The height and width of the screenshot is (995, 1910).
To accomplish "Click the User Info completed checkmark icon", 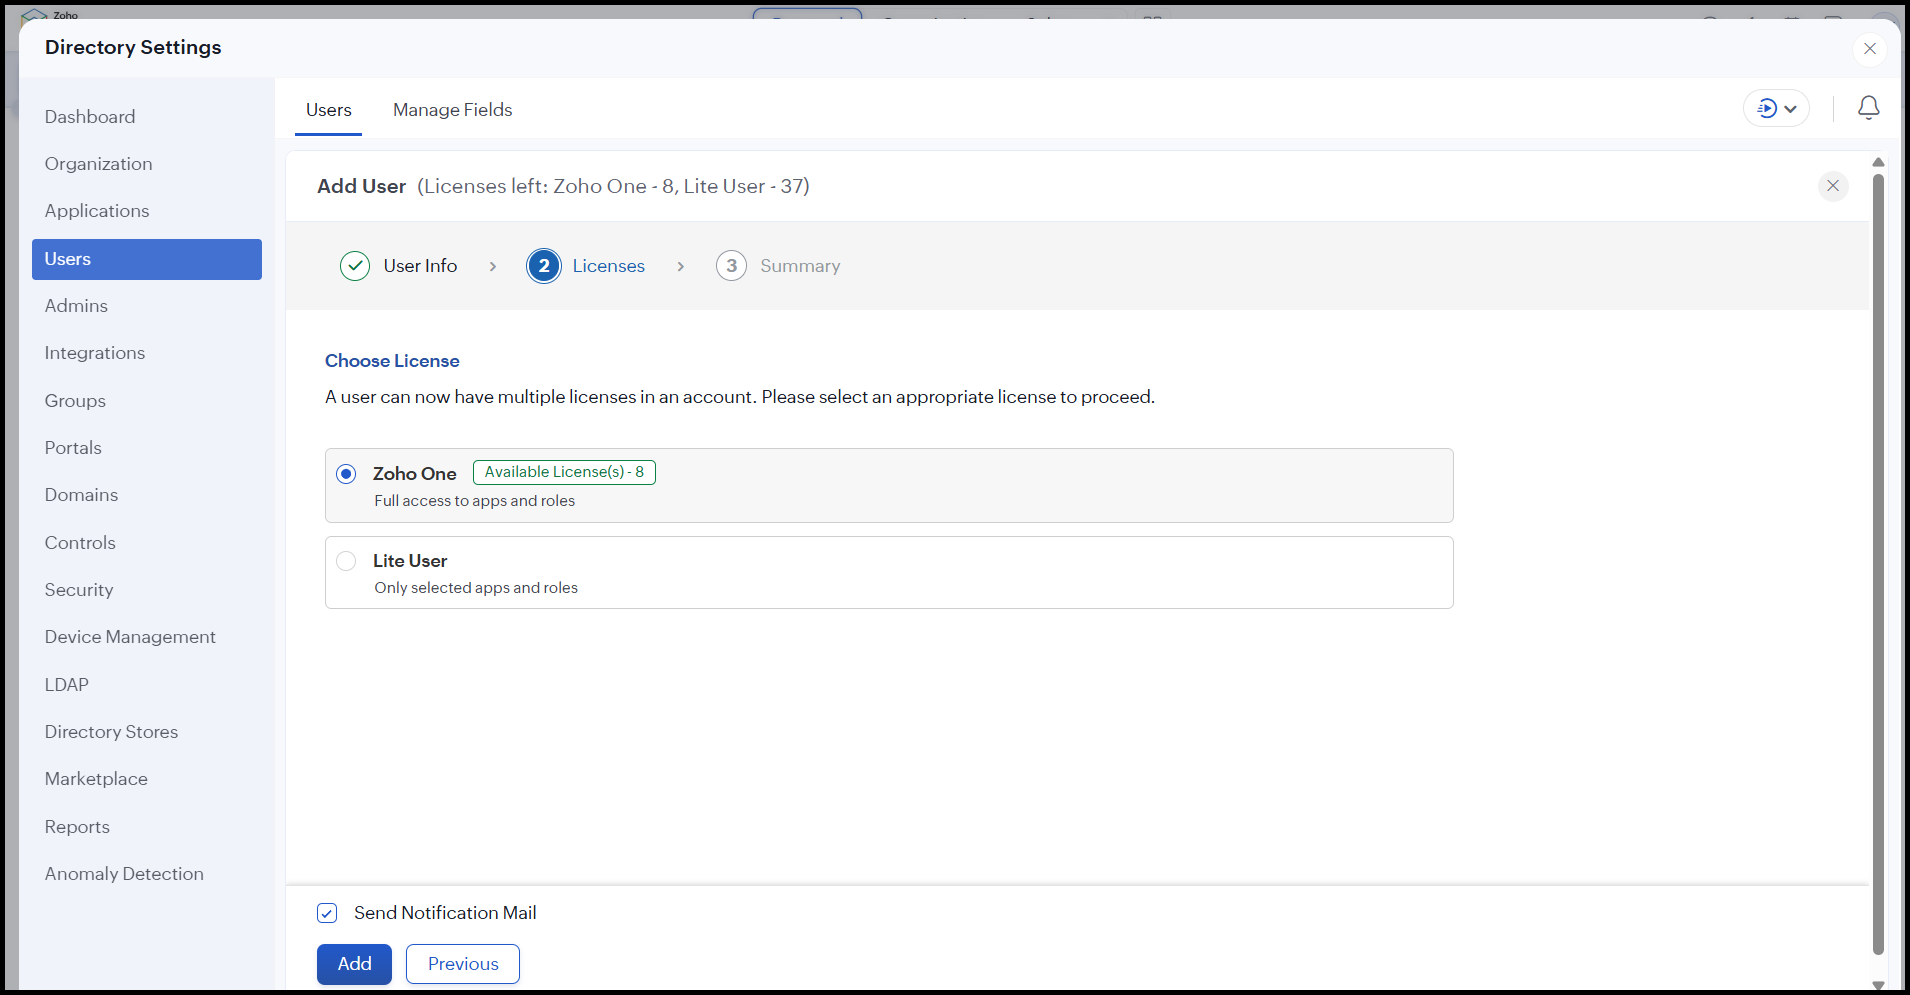I will pyautogui.click(x=355, y=266).
